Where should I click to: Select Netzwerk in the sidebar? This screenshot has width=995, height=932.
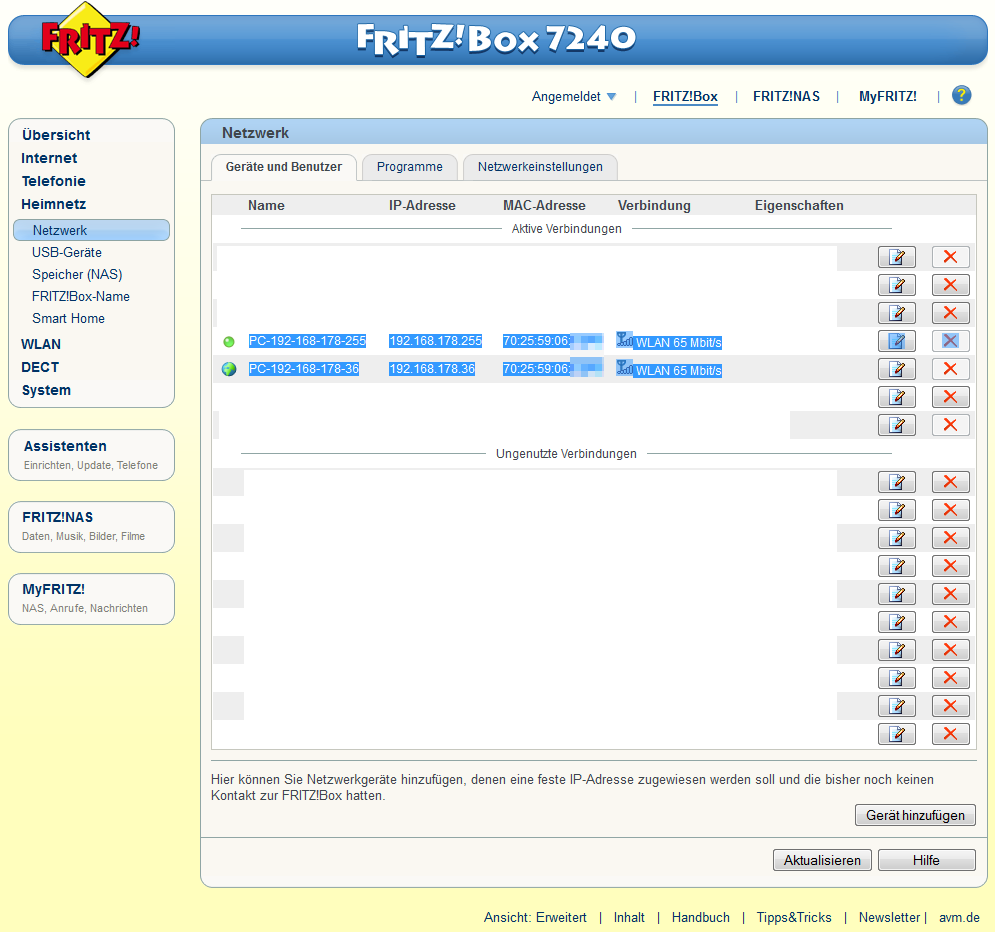click(x=91, y=230)
